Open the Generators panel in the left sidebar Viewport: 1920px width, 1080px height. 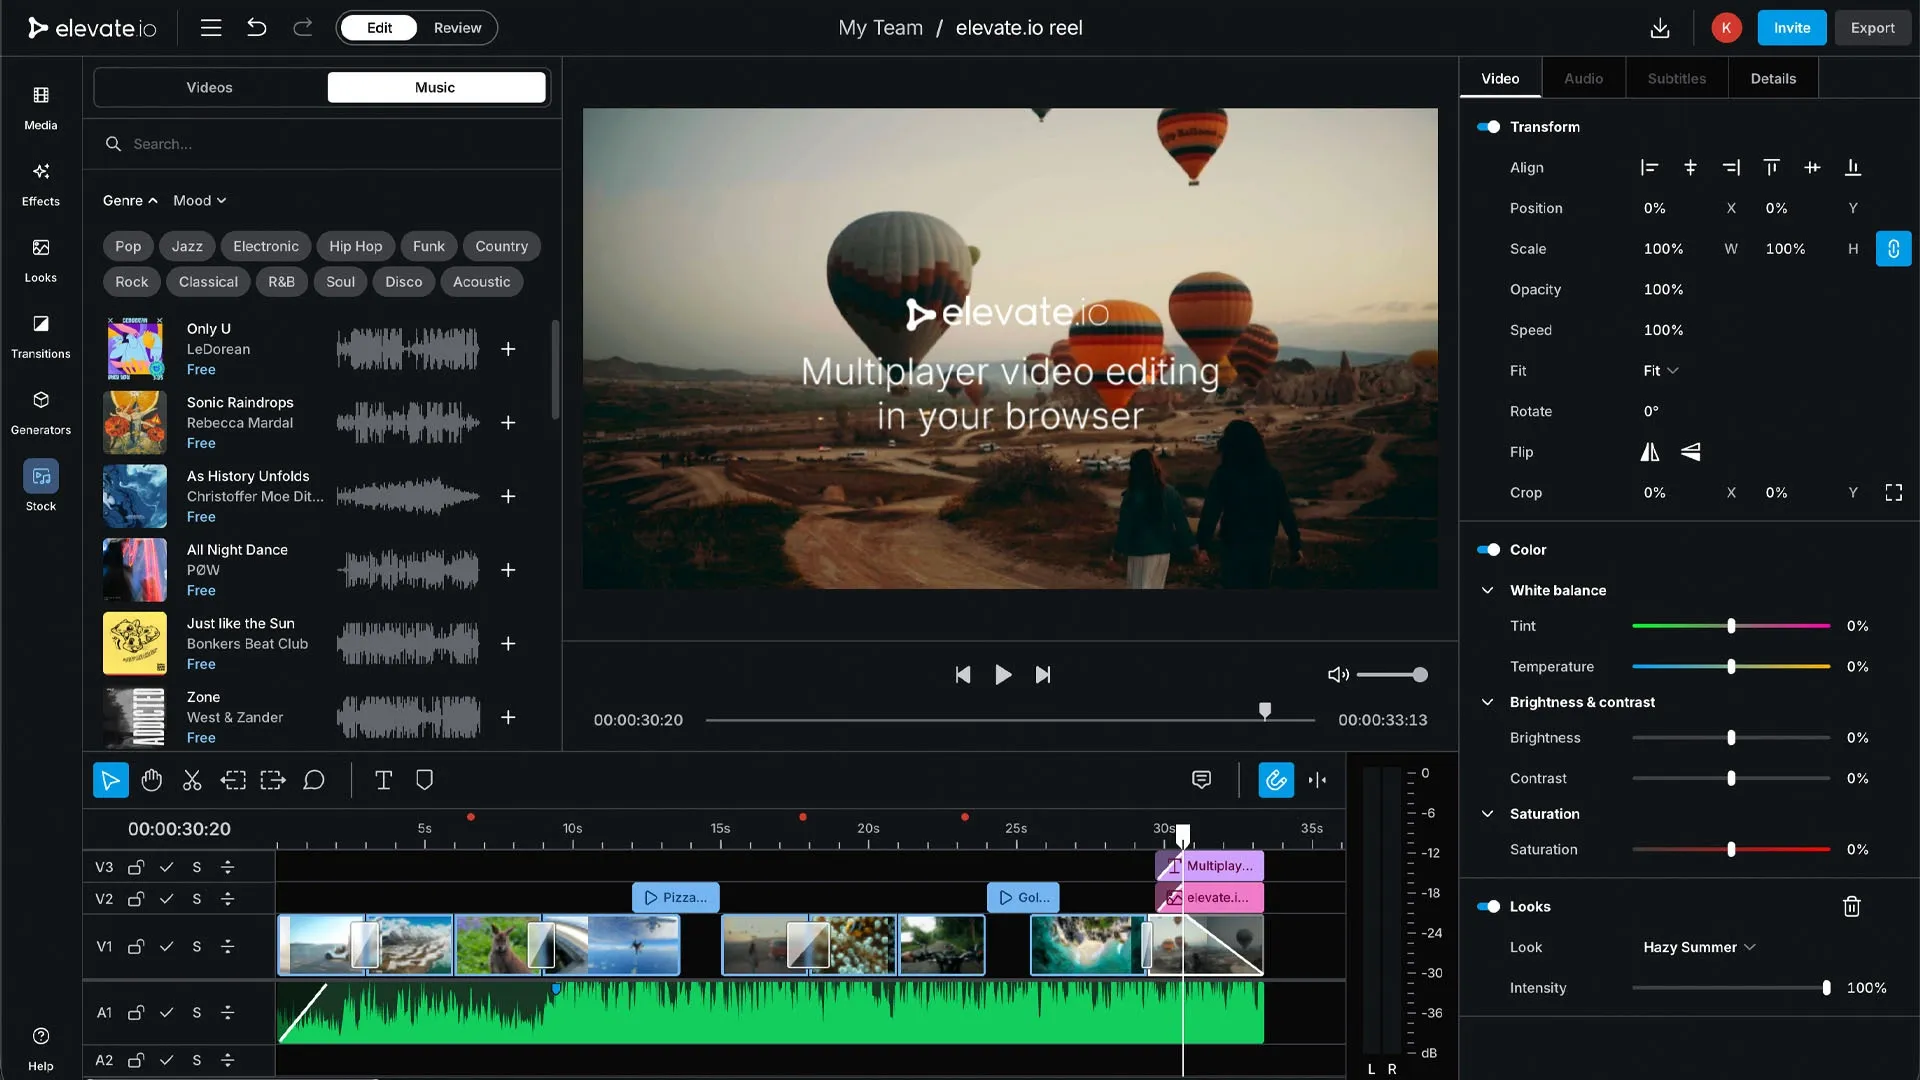pos(40,411)
